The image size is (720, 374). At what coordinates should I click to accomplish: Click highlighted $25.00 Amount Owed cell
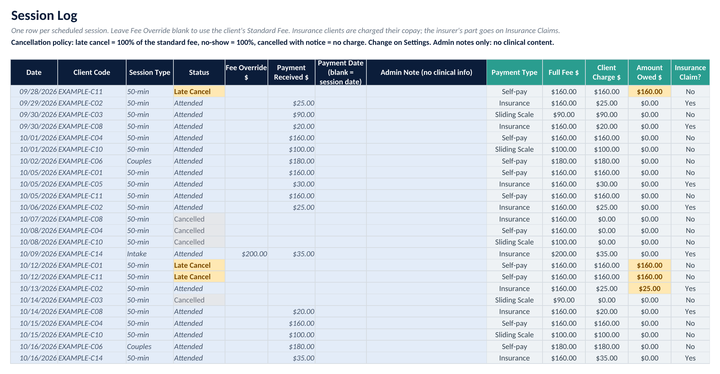point(649,289)
